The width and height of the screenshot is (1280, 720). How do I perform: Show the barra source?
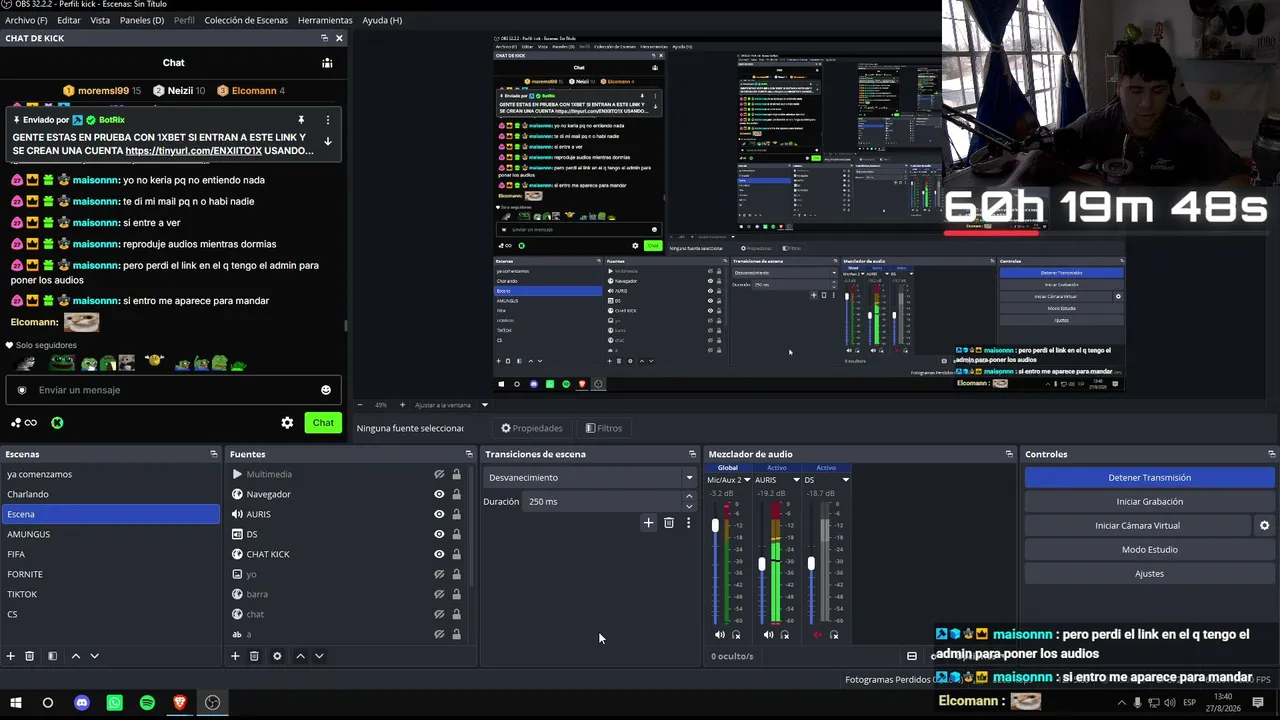click(x=439, y=594)
